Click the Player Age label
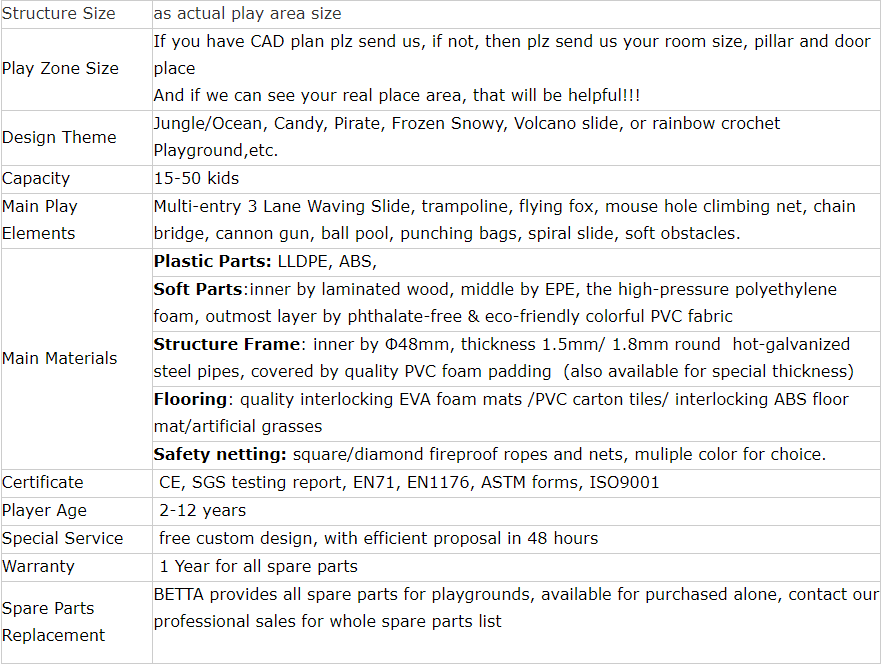 tap(44, 511)
